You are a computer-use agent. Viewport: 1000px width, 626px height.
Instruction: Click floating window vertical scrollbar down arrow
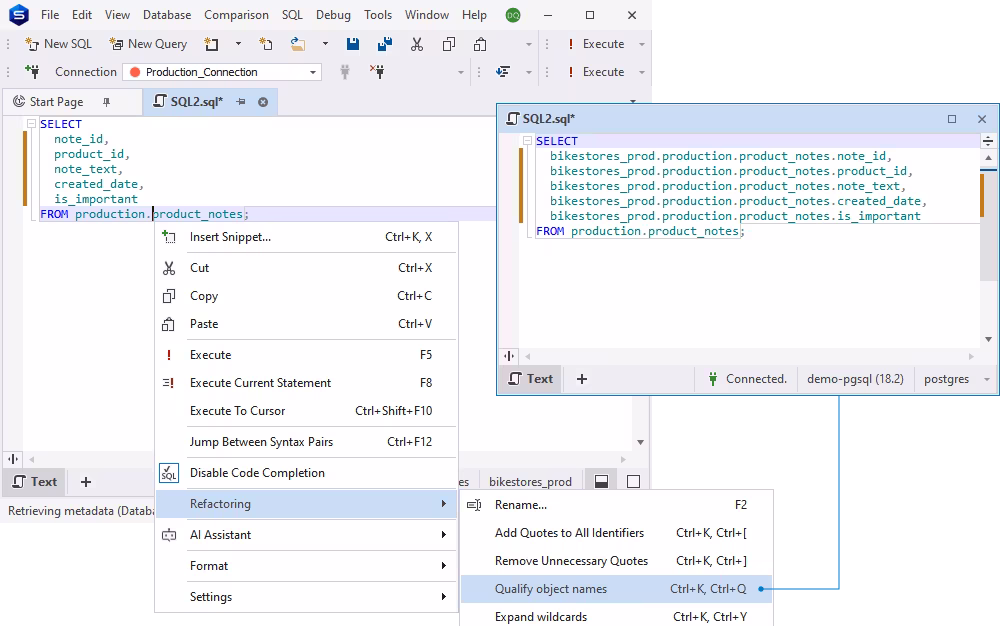coord(988,339)
